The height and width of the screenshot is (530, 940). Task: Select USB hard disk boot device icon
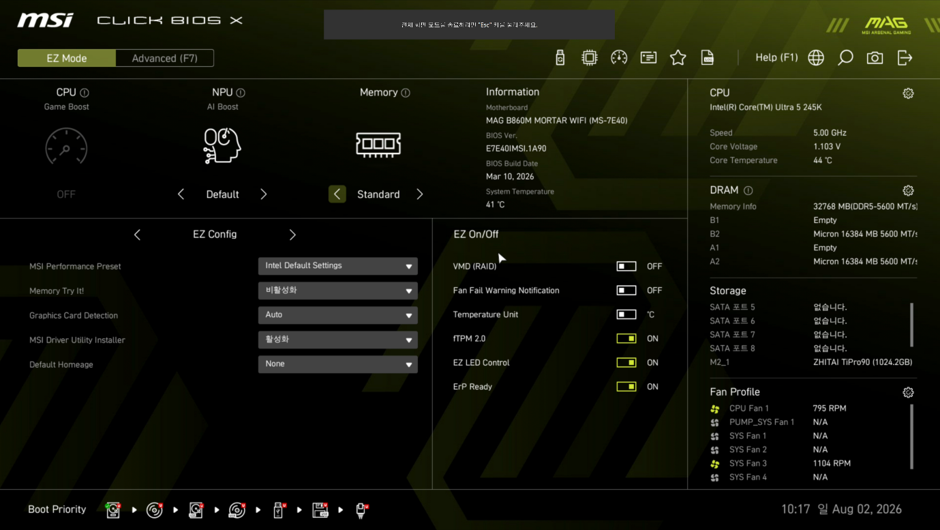(196, 510)
